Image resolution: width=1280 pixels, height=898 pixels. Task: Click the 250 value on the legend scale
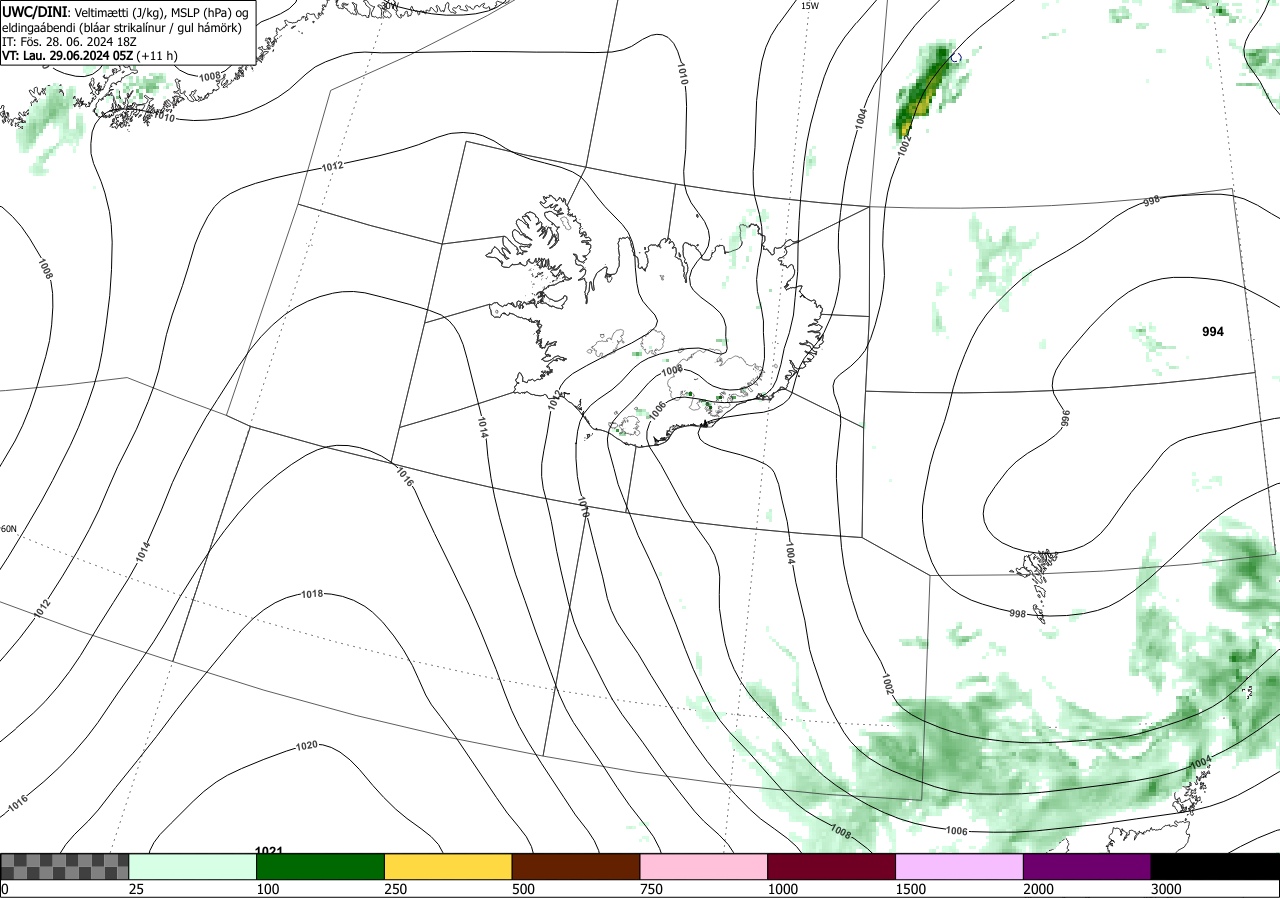pos(395,889)
